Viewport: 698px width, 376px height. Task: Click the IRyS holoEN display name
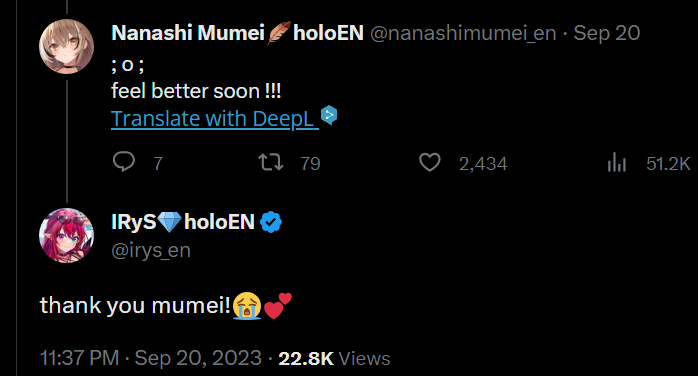(x=183, y=222)
